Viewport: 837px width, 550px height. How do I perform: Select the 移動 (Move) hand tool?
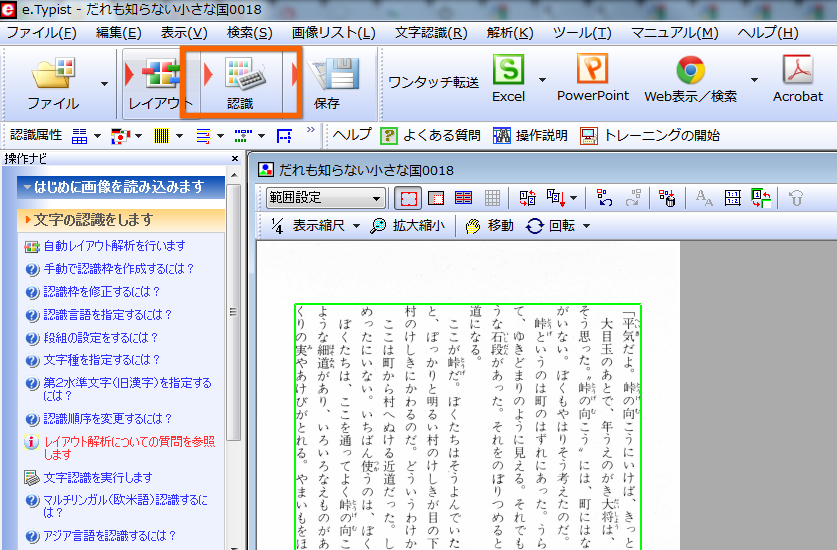tap(490, 226)
